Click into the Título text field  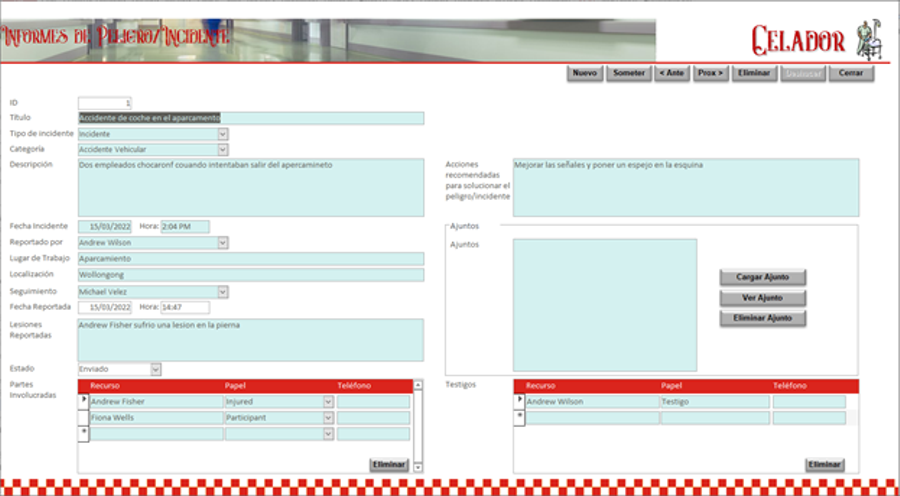pyautogui.click(x=250, y=118)
